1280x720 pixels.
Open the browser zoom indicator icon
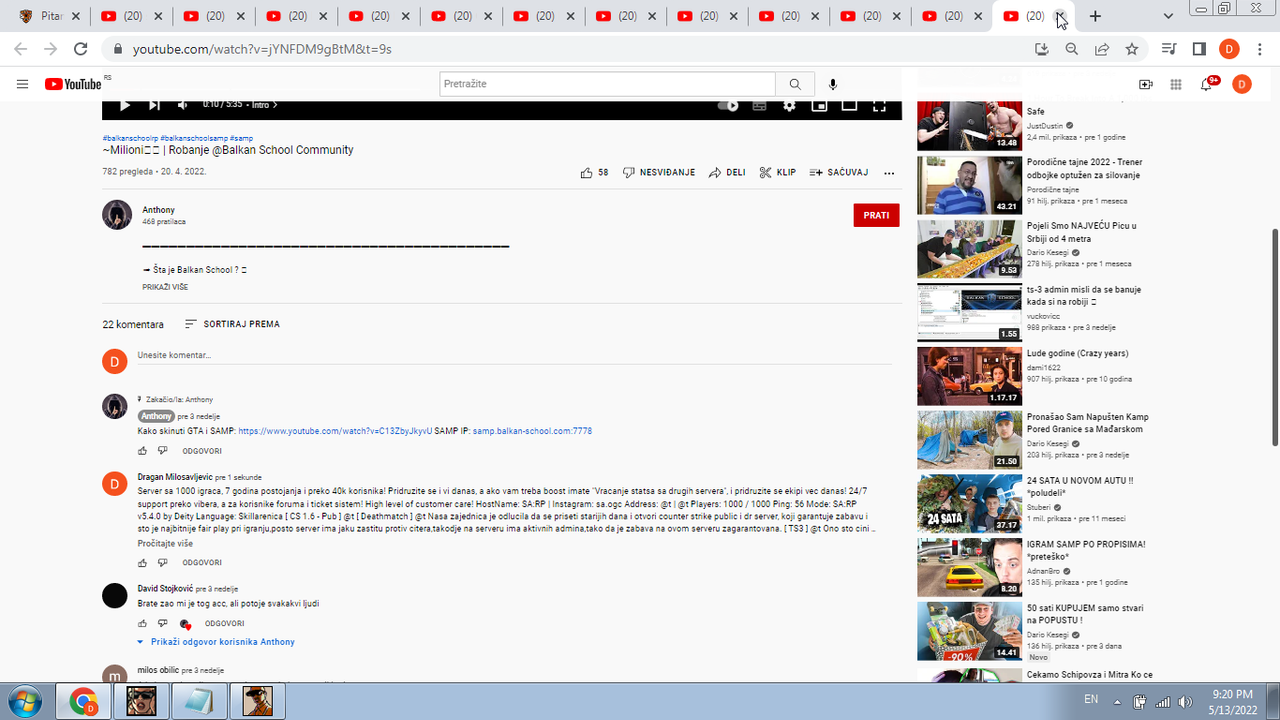(1072, 49)
